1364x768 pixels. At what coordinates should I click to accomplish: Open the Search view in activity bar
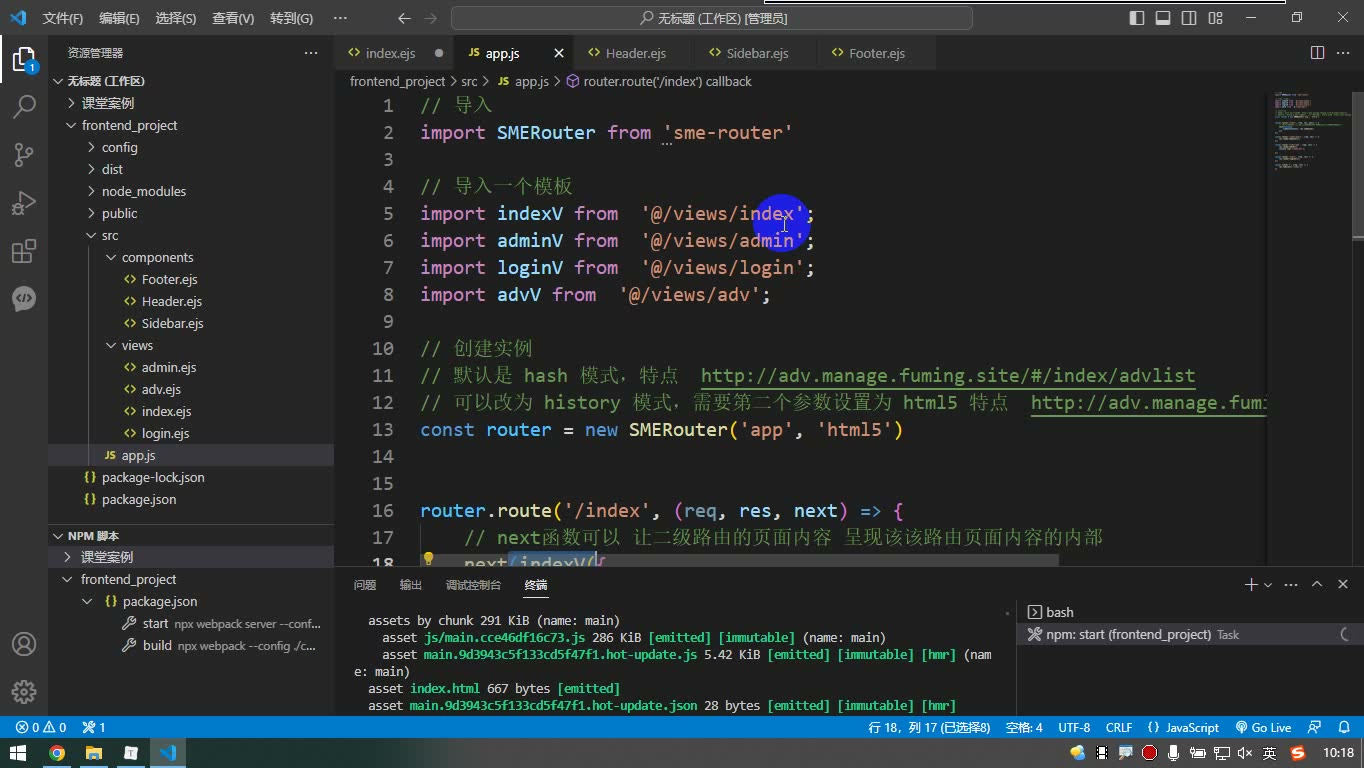[24, 106]
